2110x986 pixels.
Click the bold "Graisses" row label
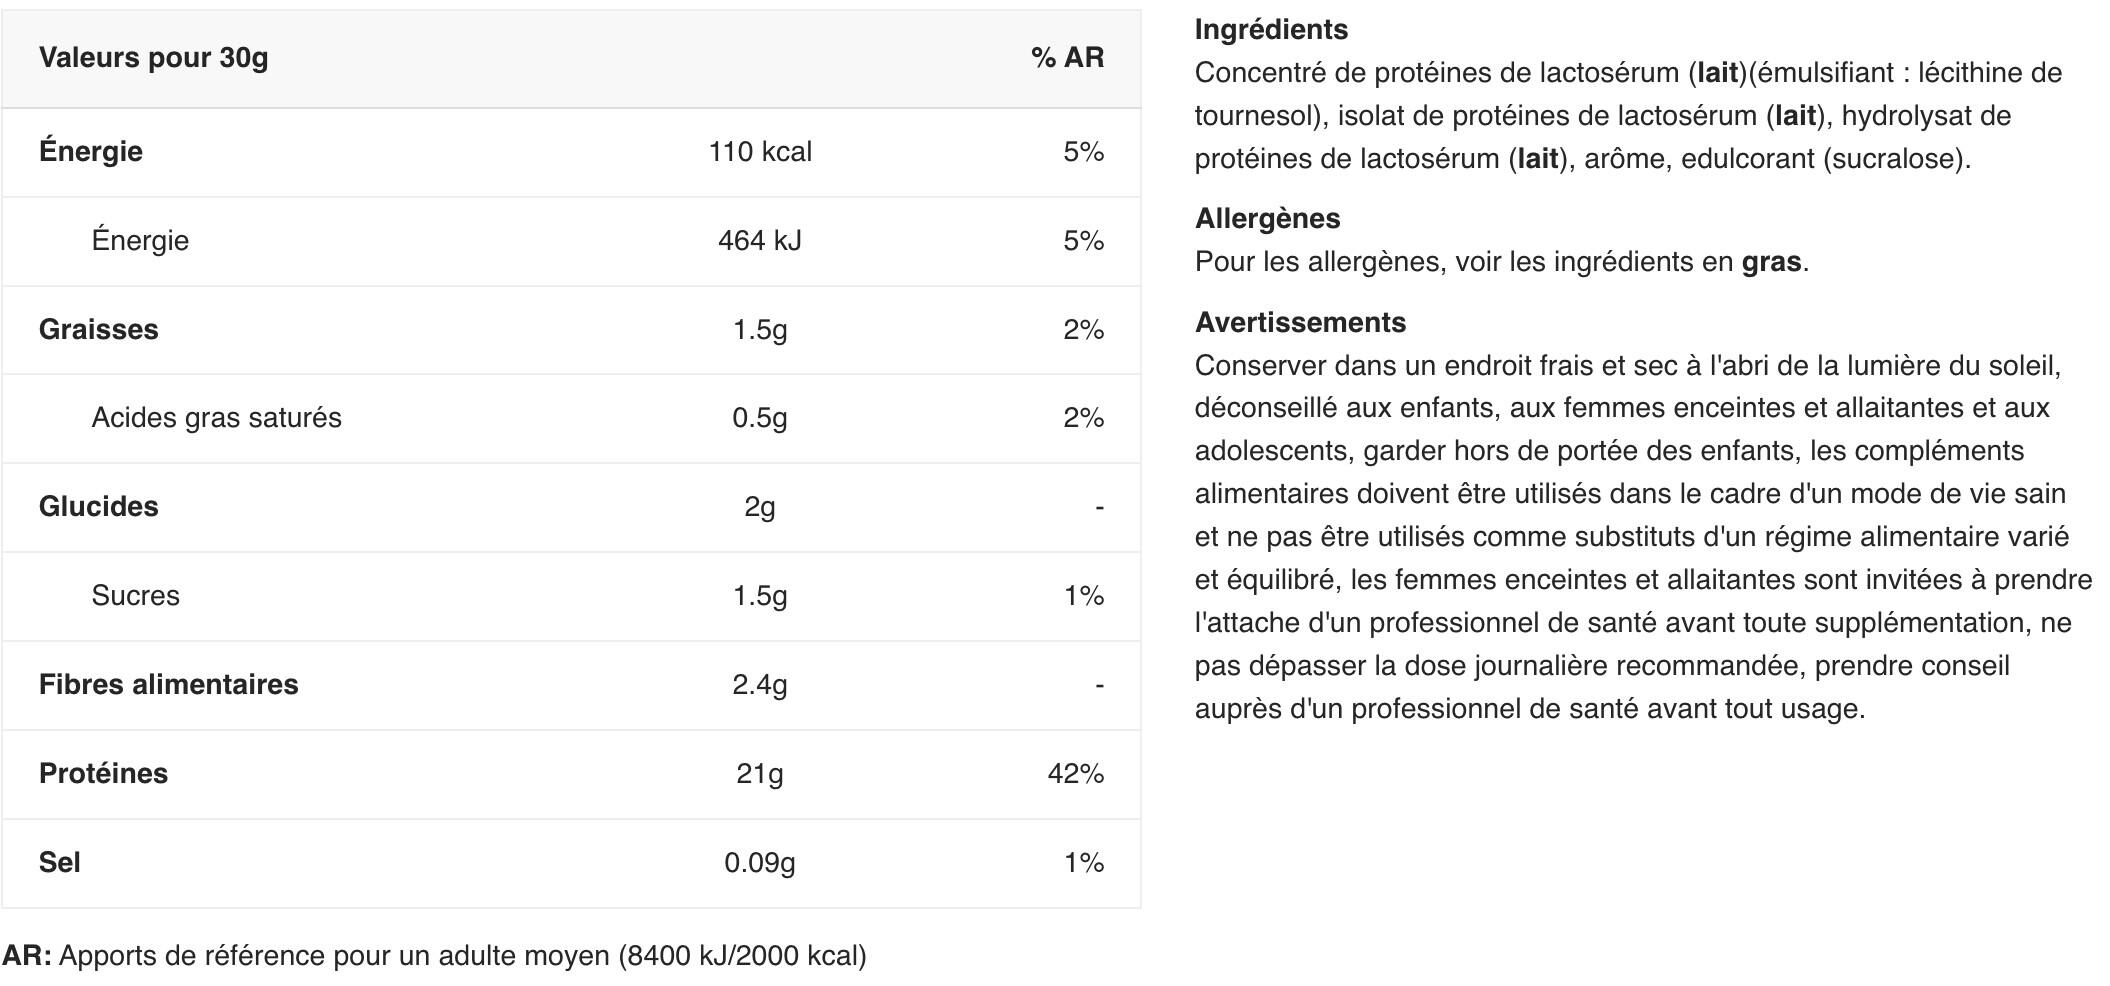[x=98, y=330]
